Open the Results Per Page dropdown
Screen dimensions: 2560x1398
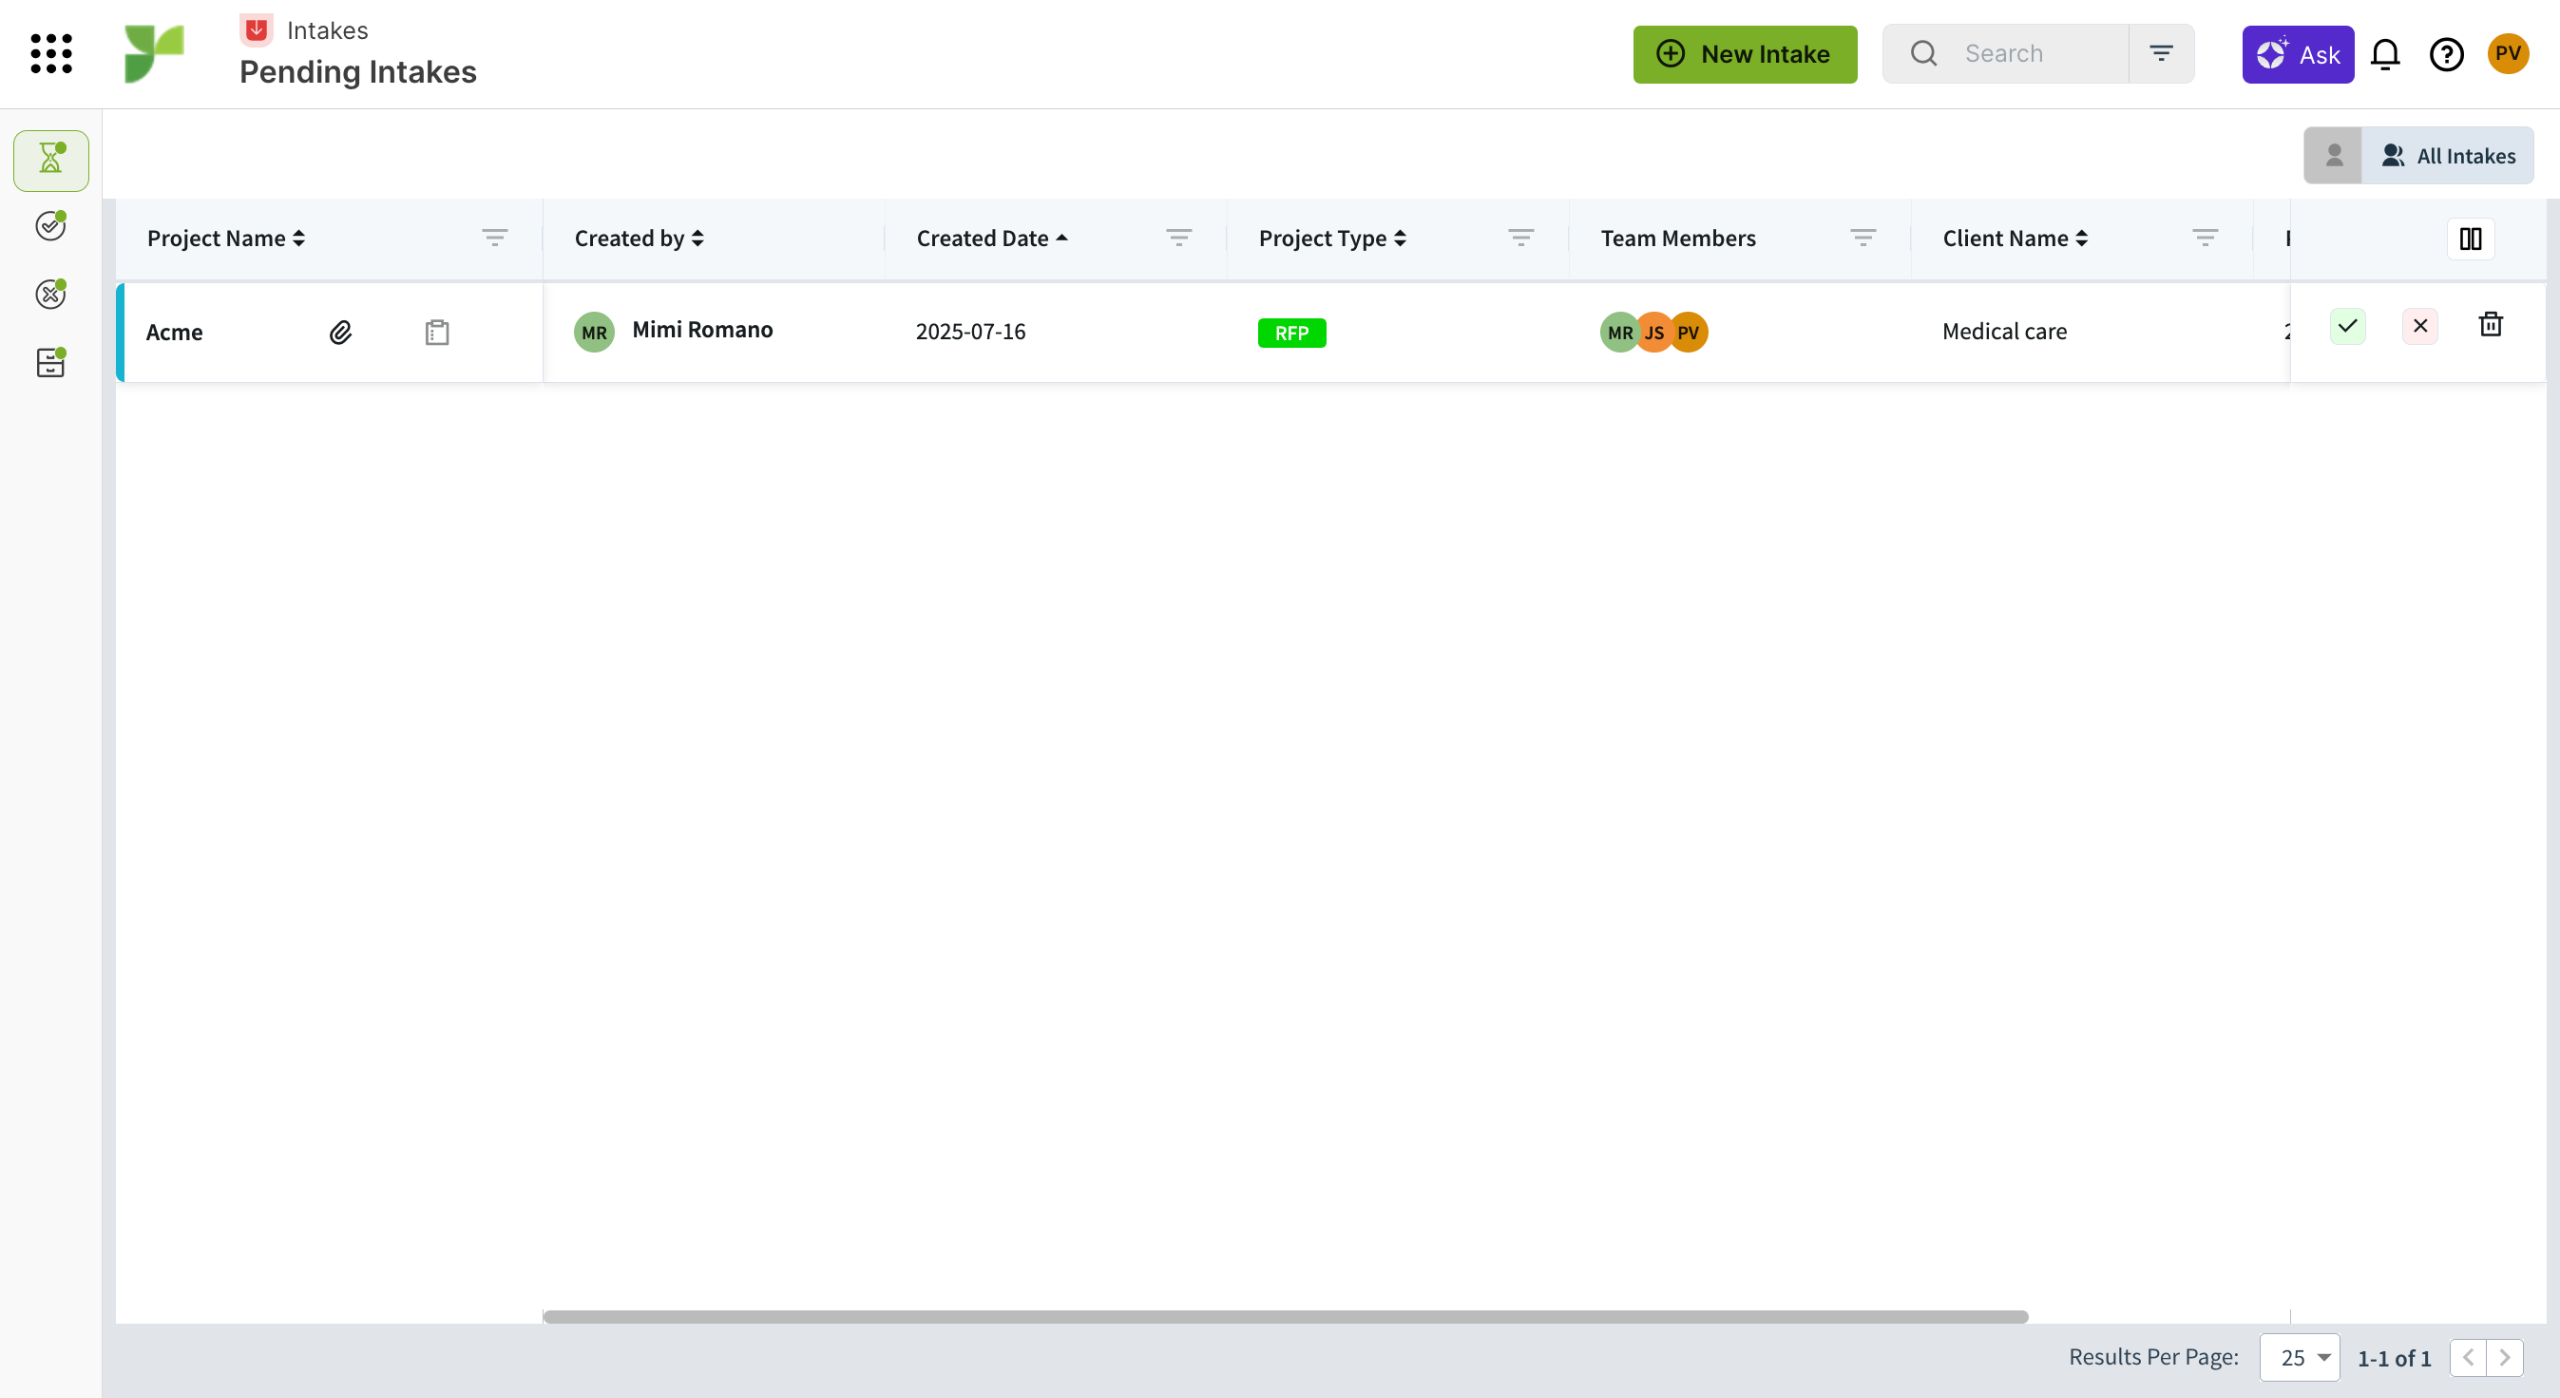click(x=2299, y=1357)
